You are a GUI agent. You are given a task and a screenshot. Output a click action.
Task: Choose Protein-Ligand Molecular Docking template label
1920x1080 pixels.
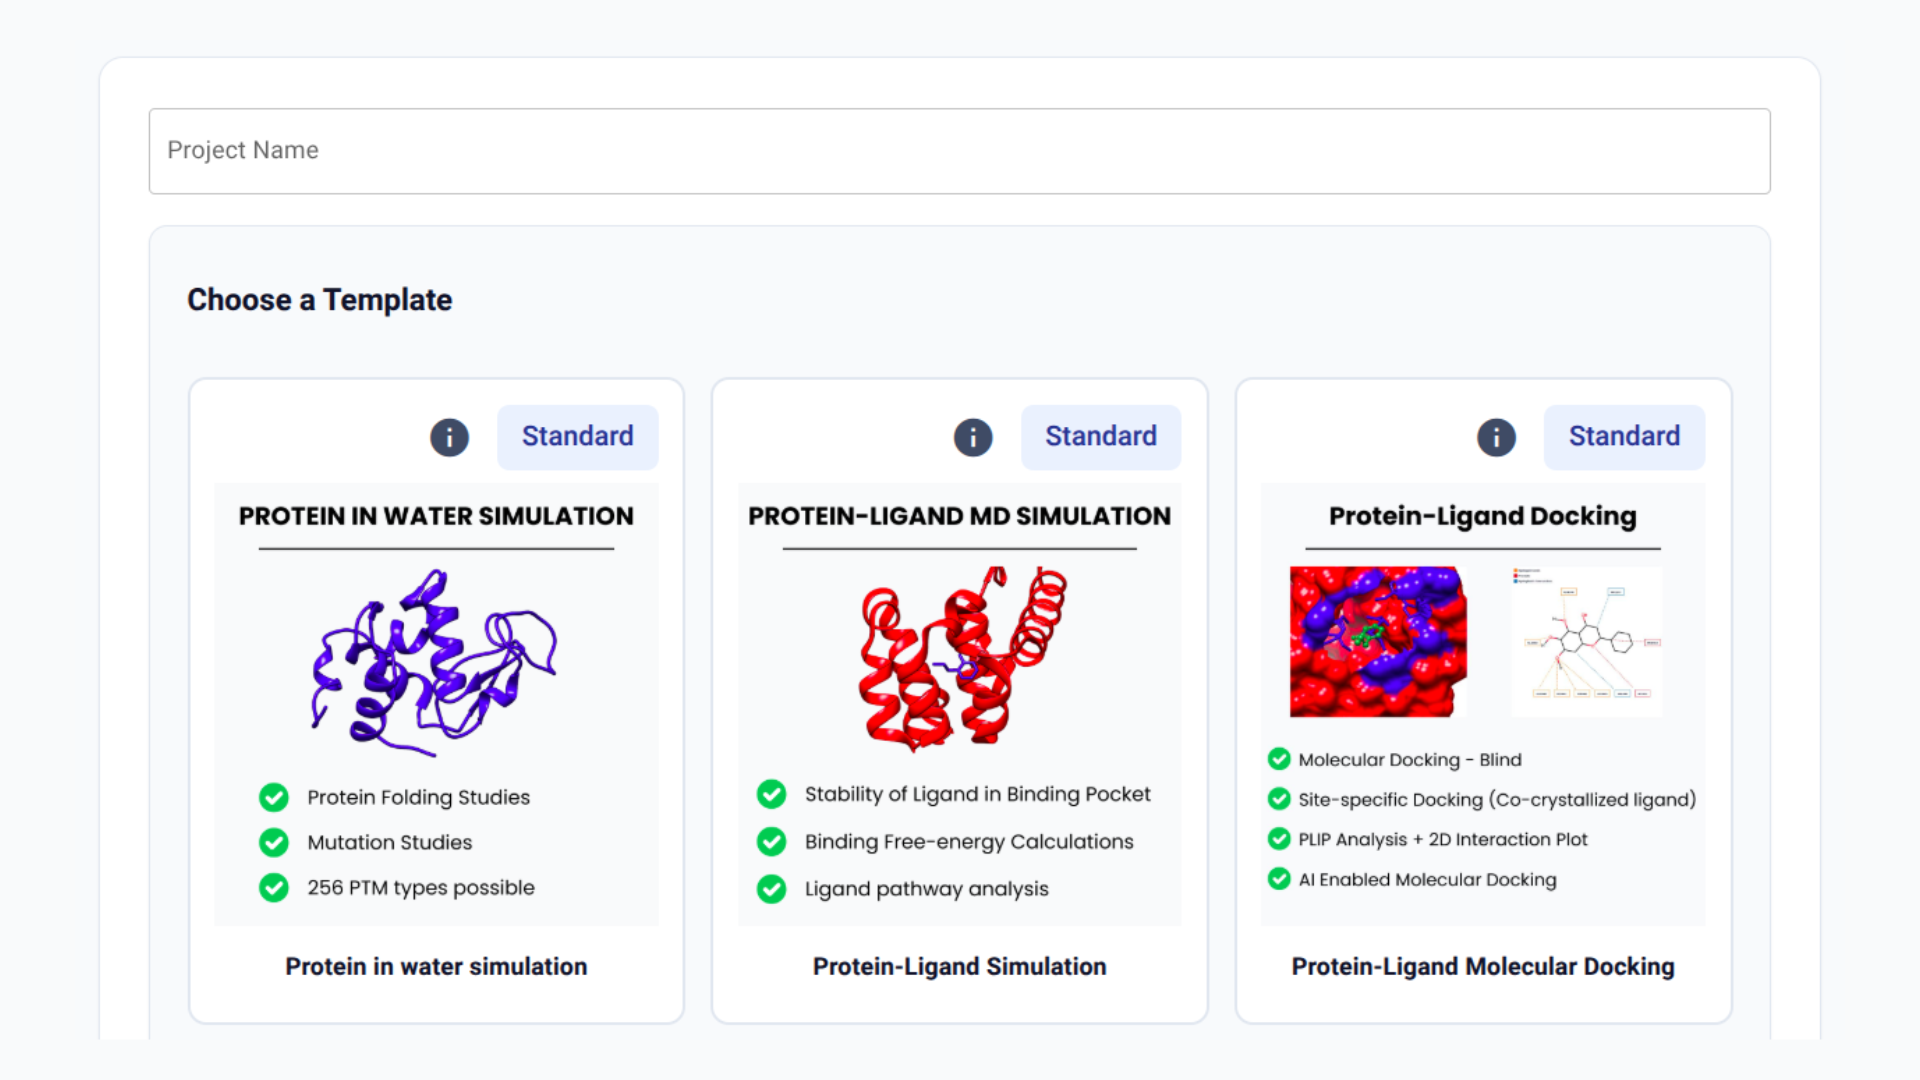click(1482, 966)
